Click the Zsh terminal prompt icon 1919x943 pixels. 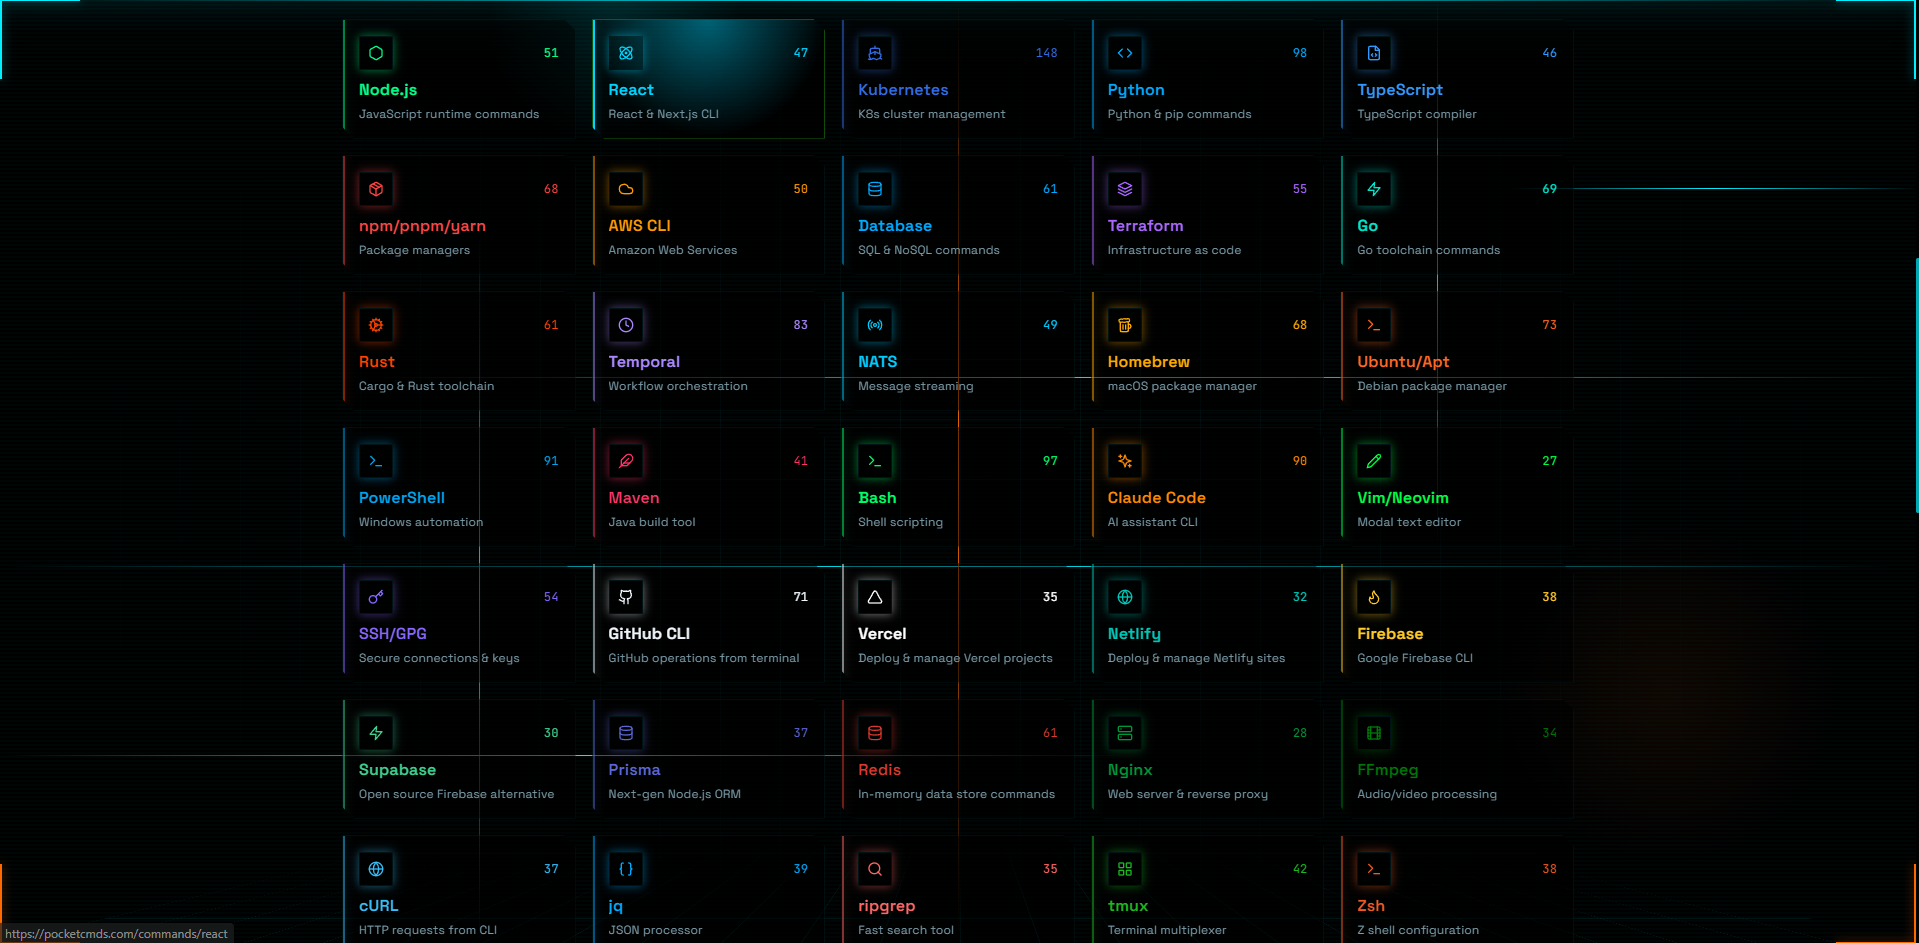(1374, 869)
